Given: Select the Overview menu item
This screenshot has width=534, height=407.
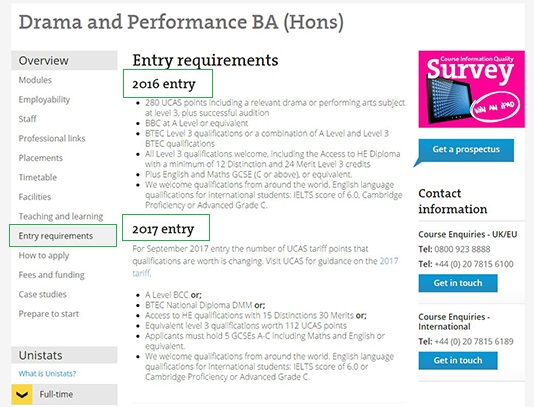Looking at the screenshot, I should coord(64,61).
